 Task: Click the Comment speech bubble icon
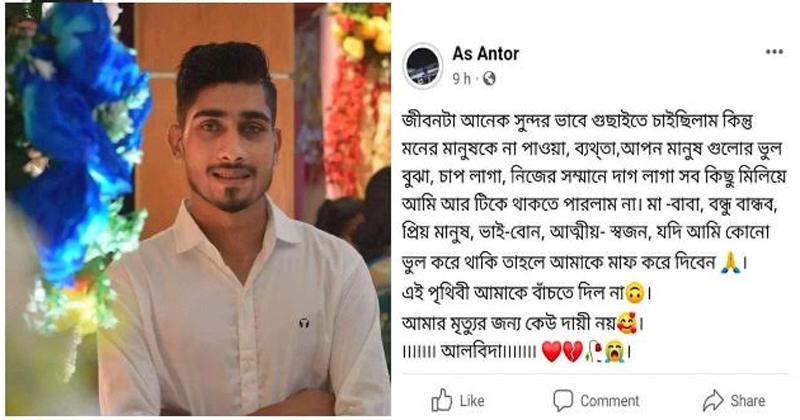tap(563, 401)
